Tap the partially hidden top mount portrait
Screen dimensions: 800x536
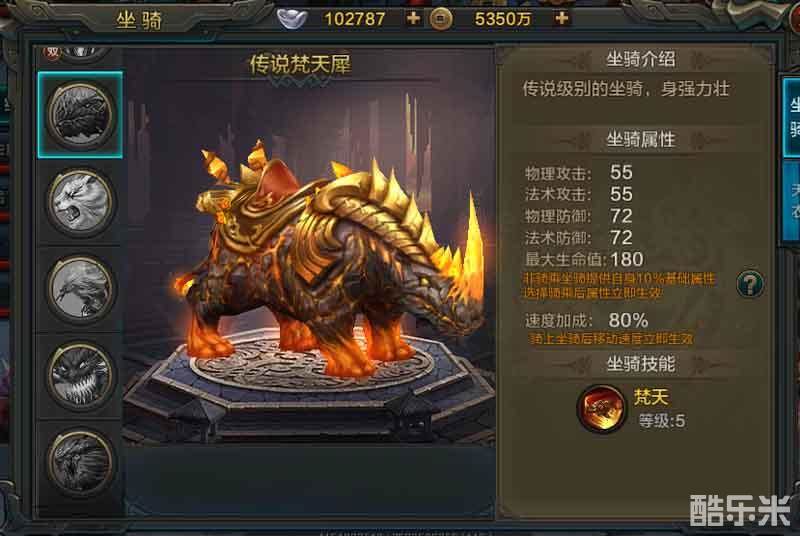[x=79, y=54]
